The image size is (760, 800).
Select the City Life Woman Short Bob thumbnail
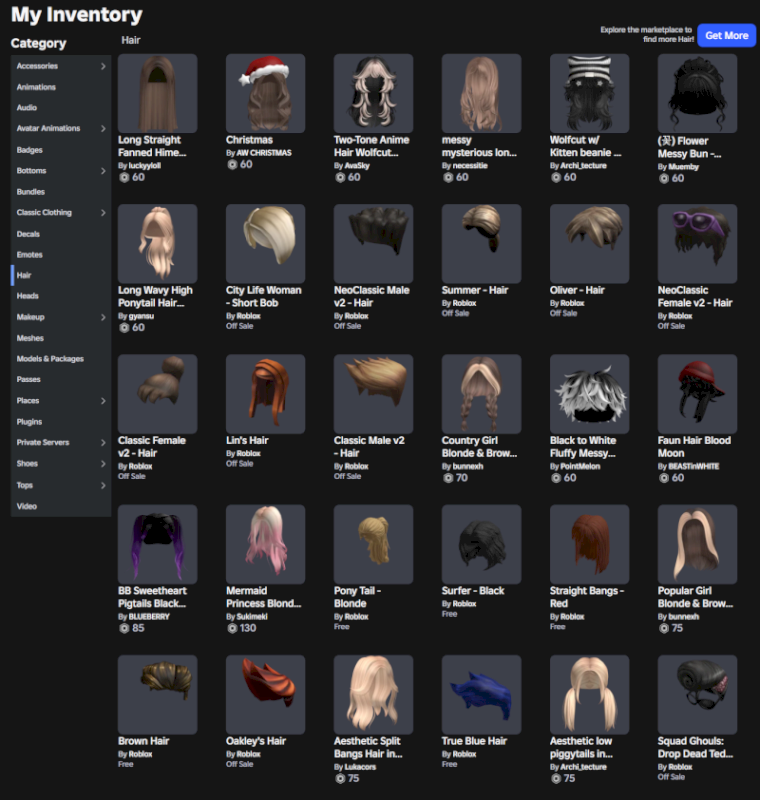(266, 244)
